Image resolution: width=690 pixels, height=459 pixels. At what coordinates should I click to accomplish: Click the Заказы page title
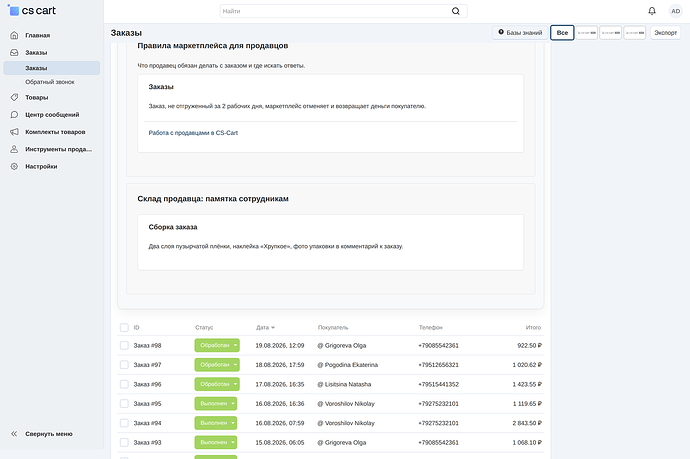click(x=126, y=33)
